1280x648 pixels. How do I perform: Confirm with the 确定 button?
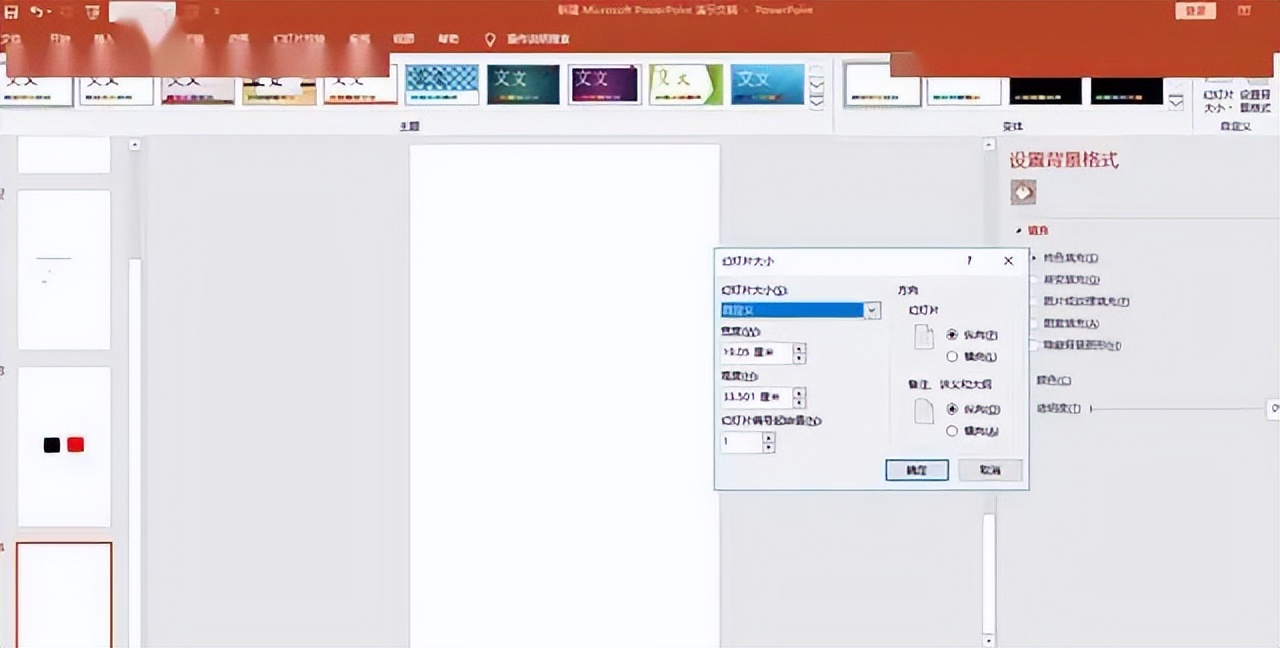916,470
